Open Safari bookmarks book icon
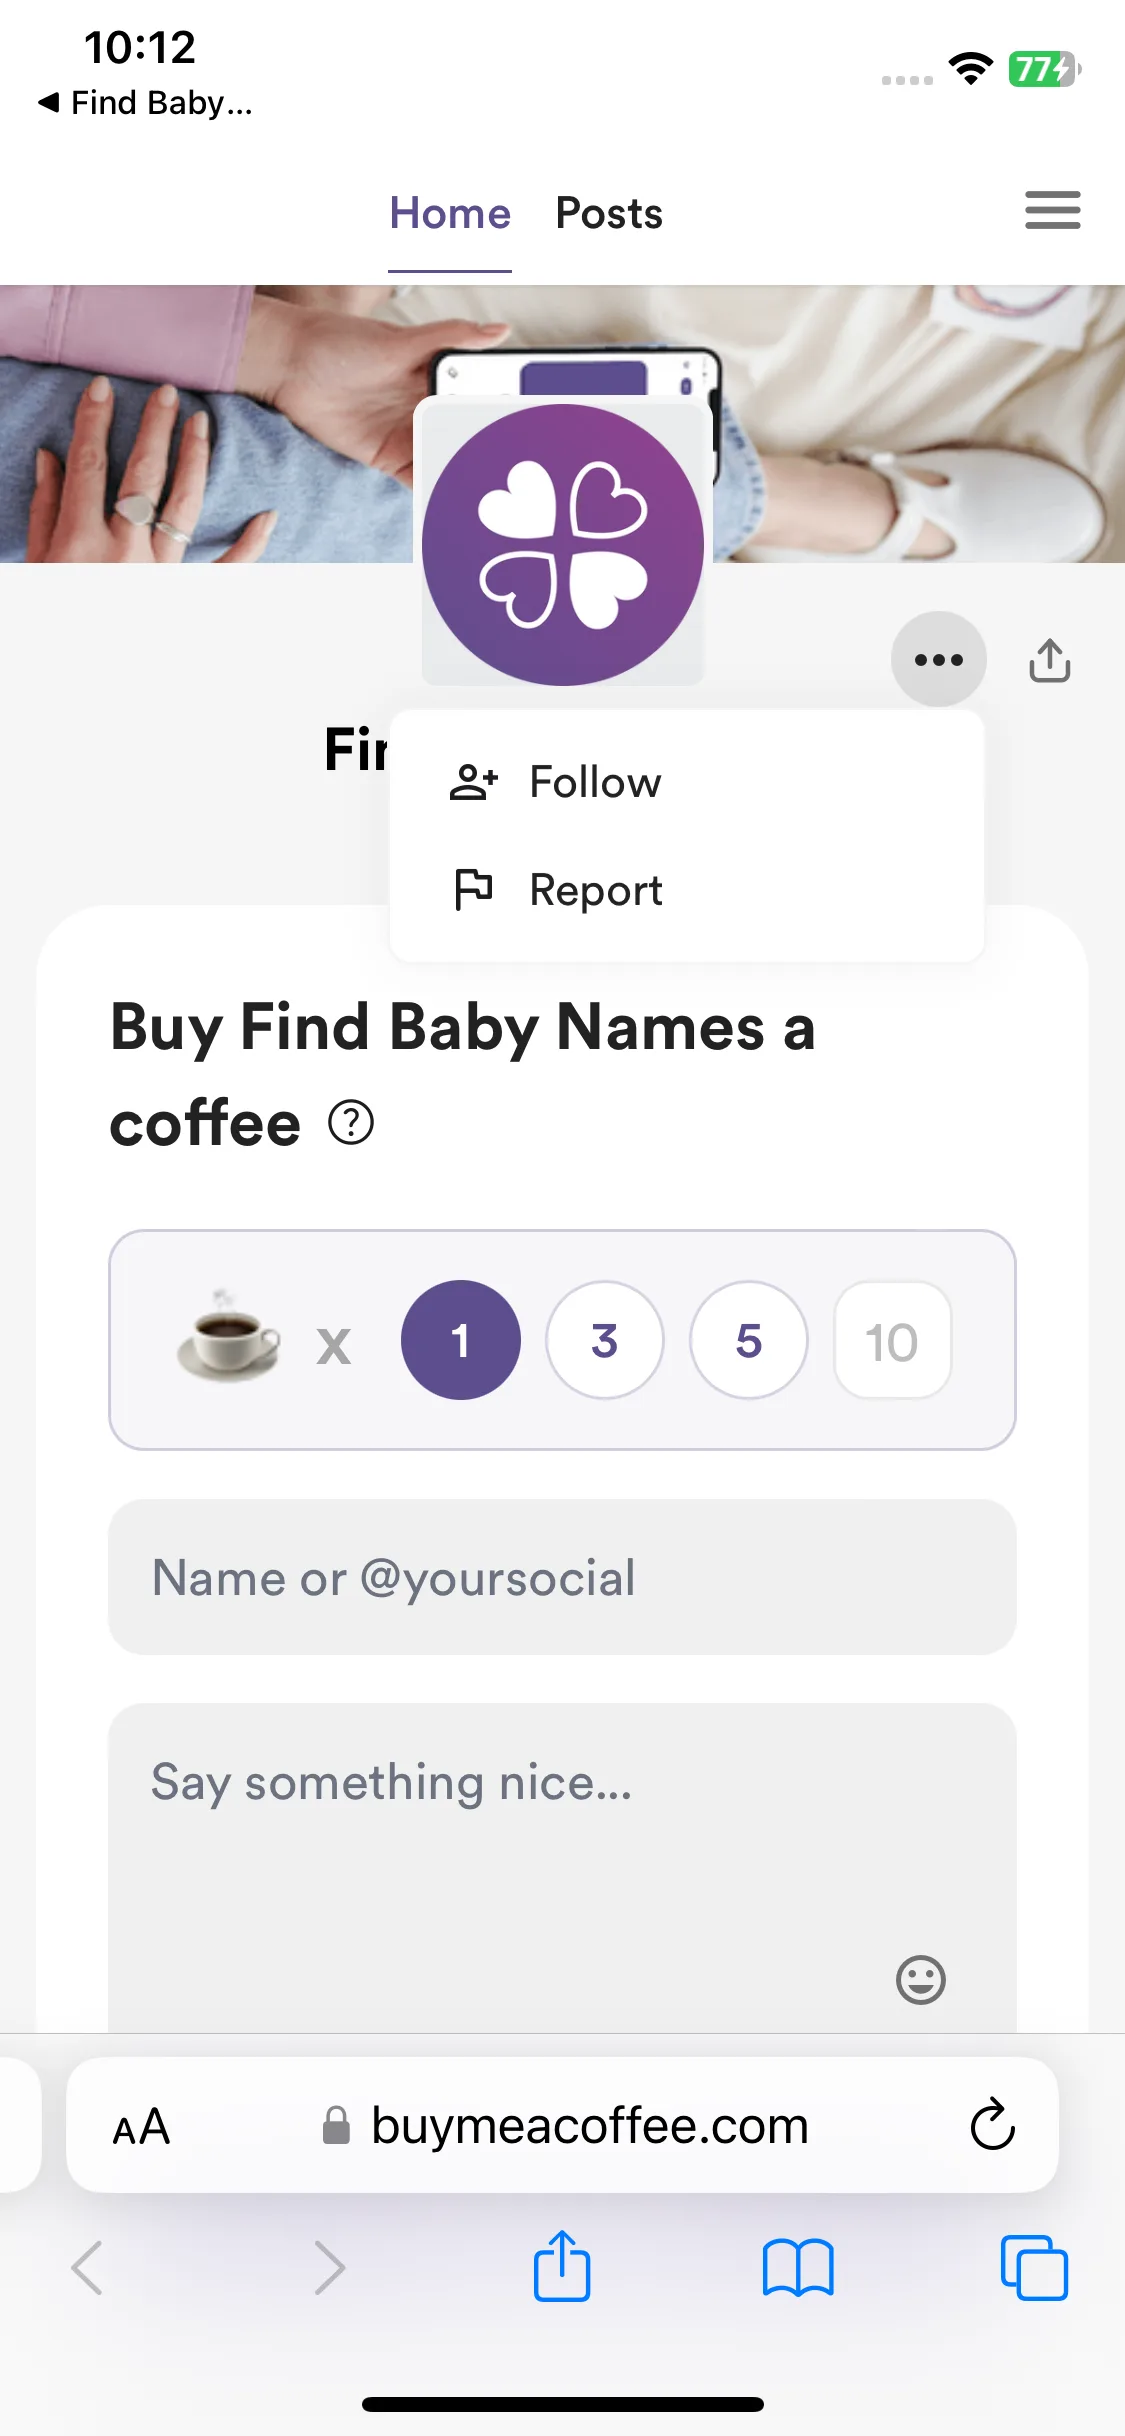 tap(797, 2268)
